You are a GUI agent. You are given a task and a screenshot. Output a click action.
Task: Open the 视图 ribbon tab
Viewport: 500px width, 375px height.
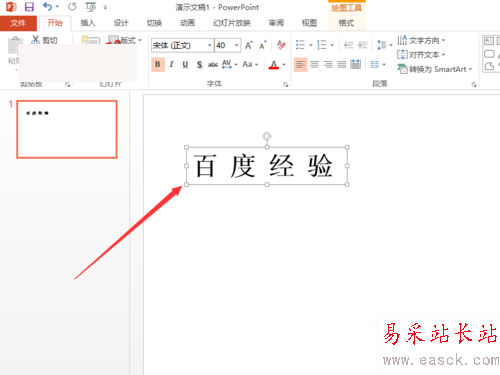pos(309,23)
